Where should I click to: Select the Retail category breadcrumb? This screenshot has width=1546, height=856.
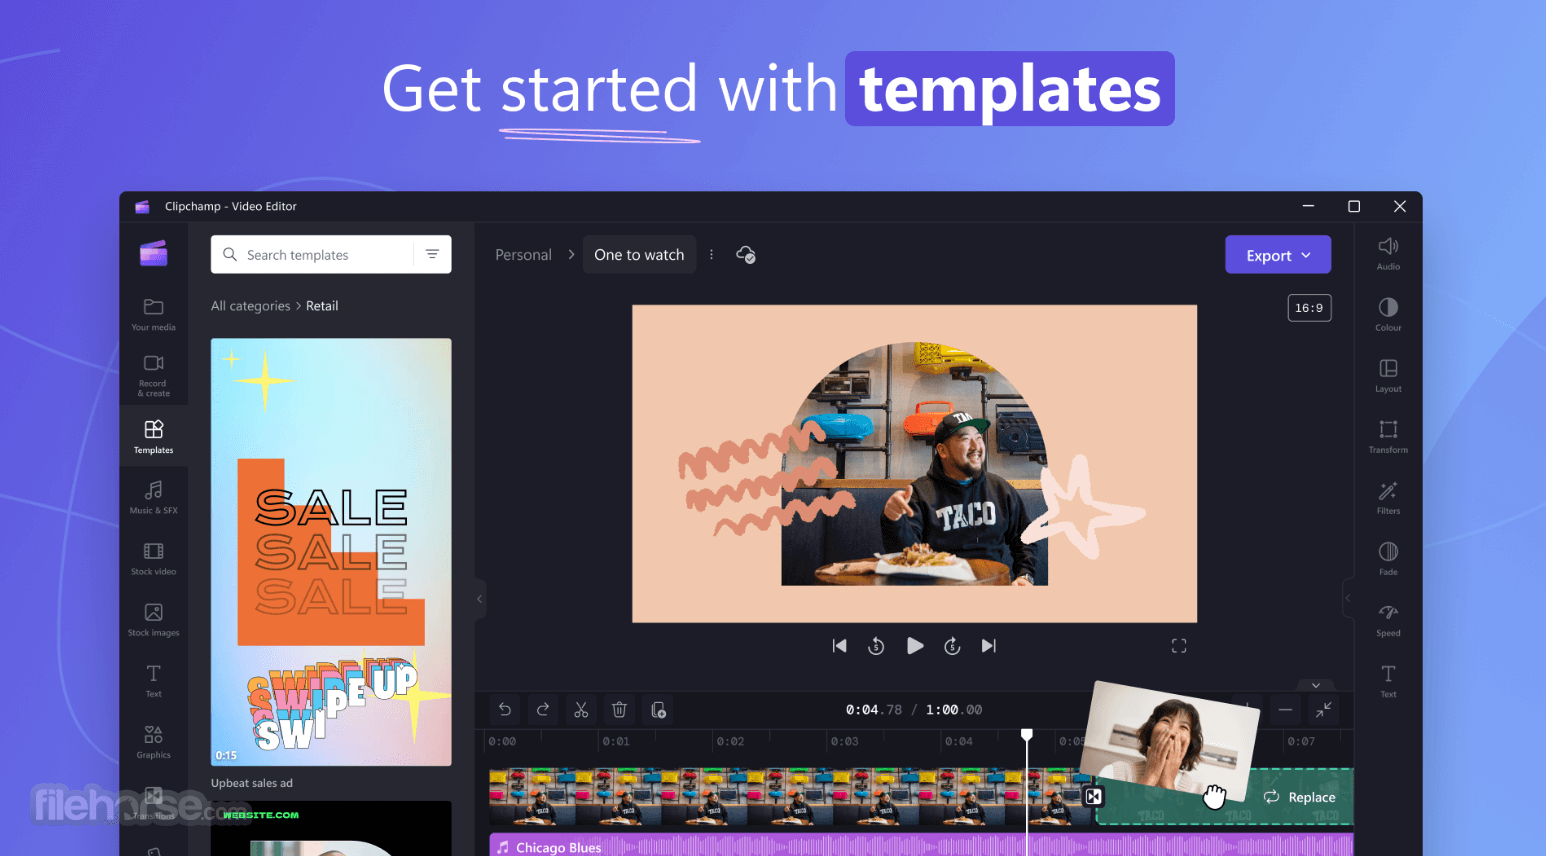[x=322, y=306]
